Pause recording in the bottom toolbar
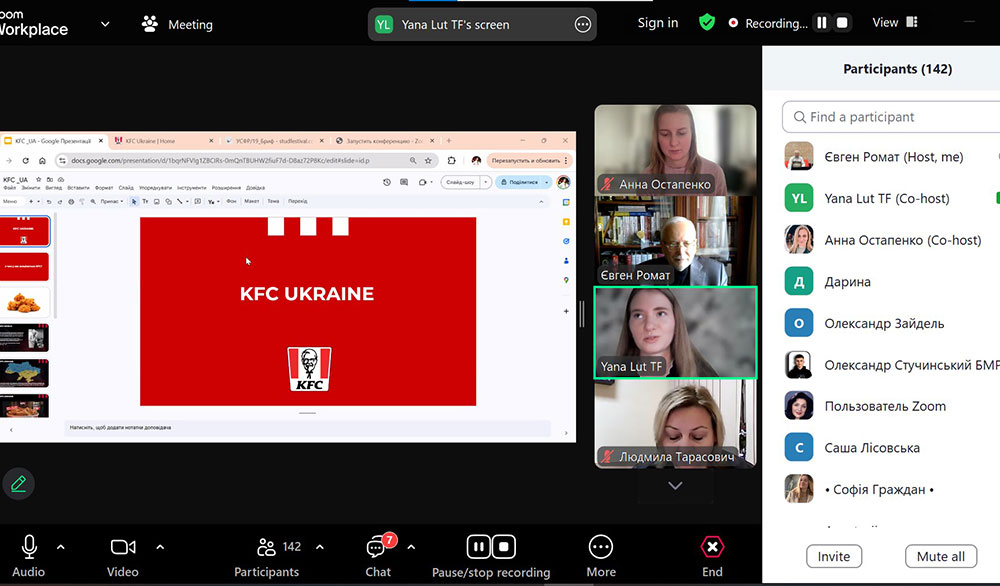 [x=479, y=546]
